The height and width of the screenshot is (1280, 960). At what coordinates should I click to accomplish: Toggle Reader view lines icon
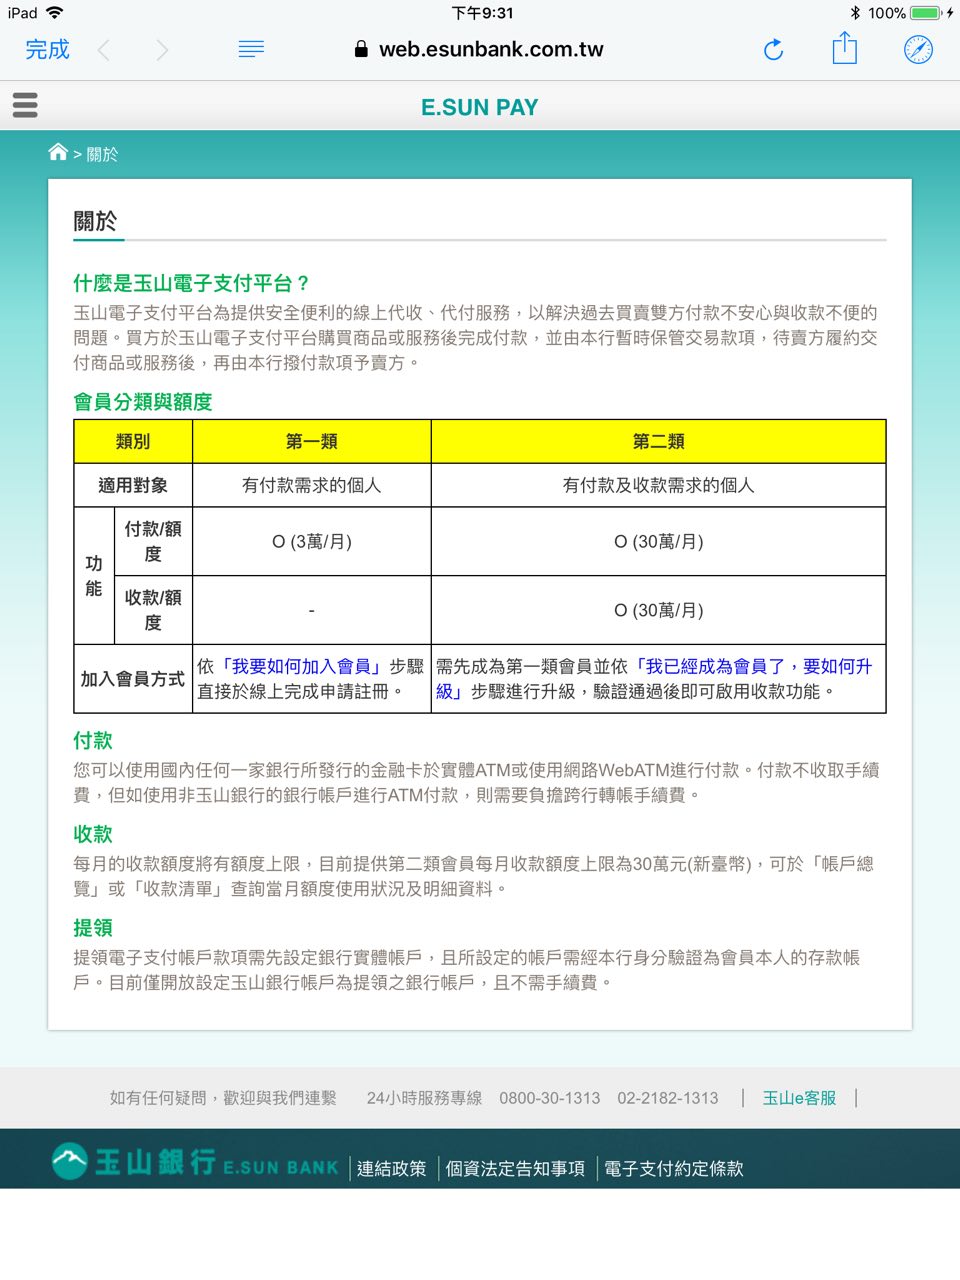coord(251,50)
